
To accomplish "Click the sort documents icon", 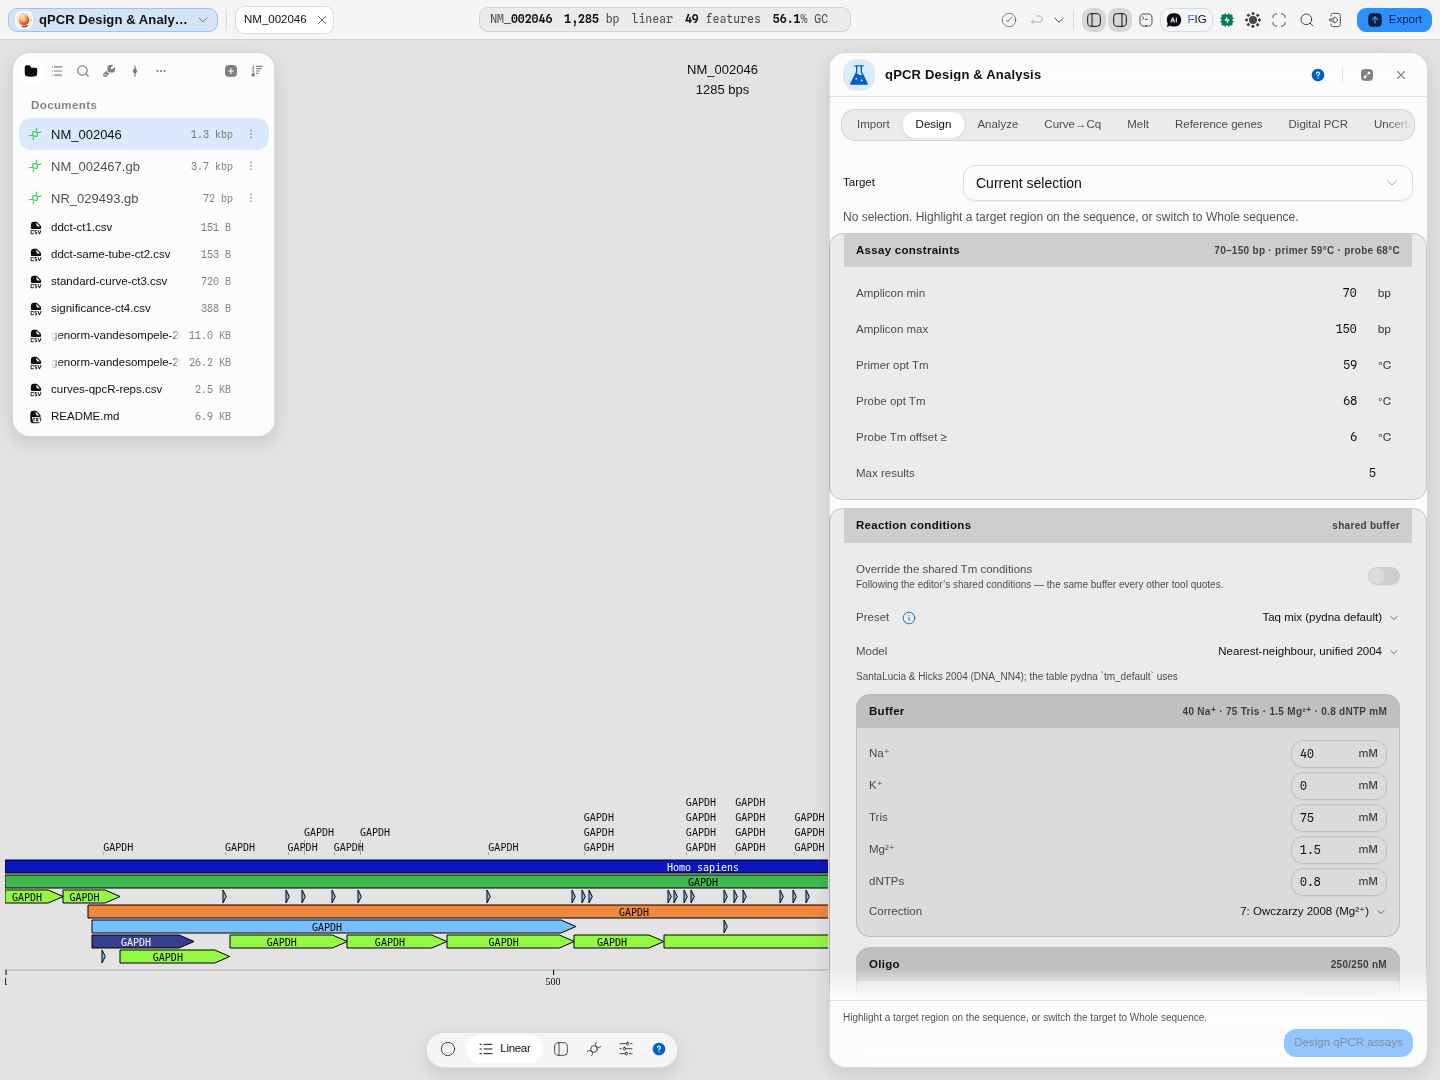I will click(257, 71).
